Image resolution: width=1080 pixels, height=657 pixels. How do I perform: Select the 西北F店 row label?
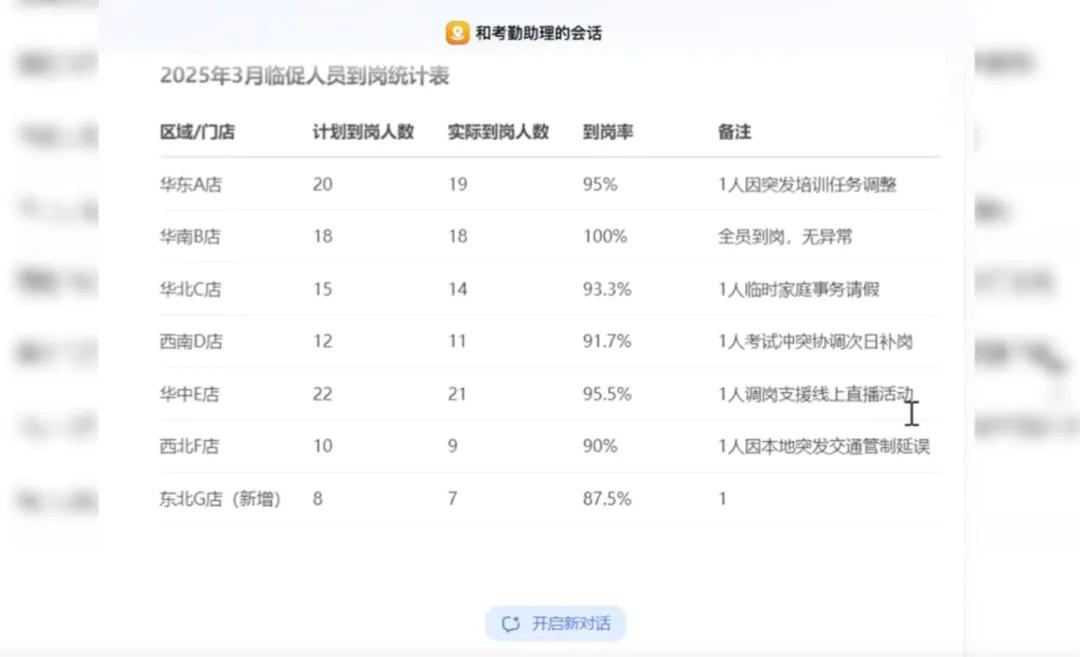tap(189, 446)
